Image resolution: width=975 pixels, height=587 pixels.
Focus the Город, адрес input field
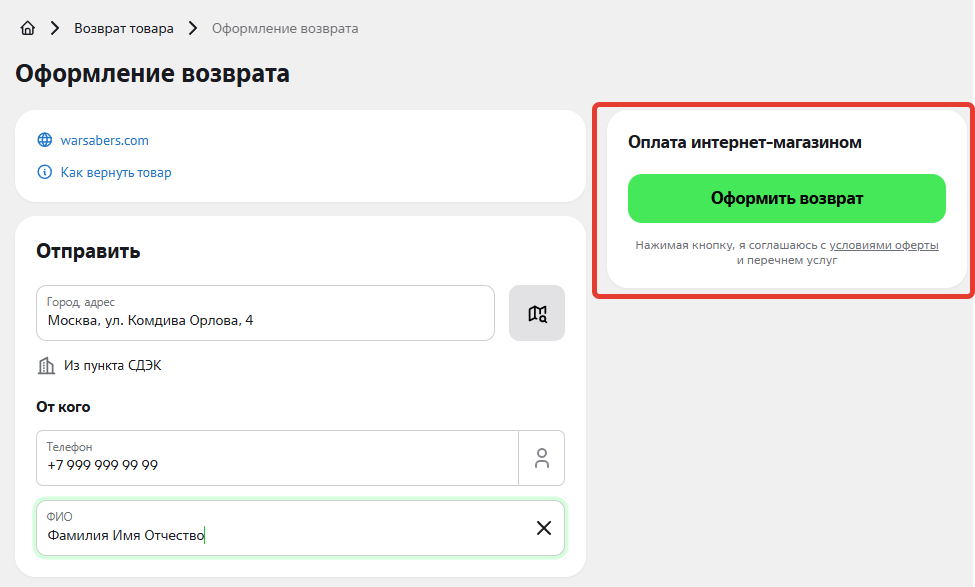265,321
